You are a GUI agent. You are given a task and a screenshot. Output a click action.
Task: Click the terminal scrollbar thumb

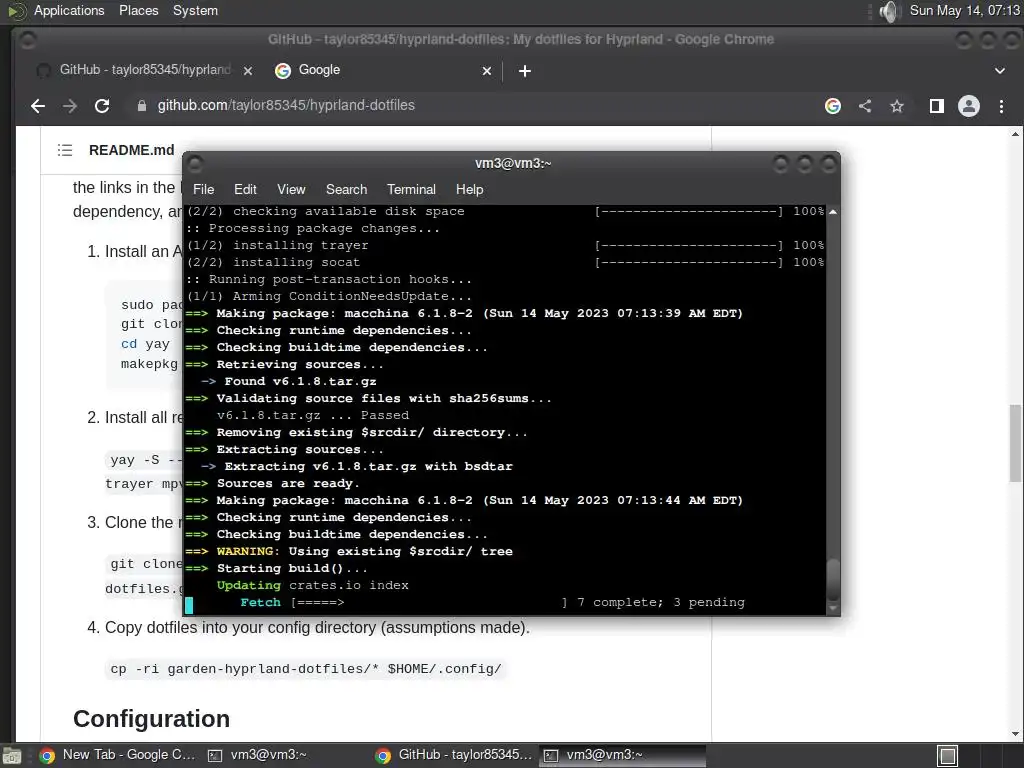[x=833, y=581]
